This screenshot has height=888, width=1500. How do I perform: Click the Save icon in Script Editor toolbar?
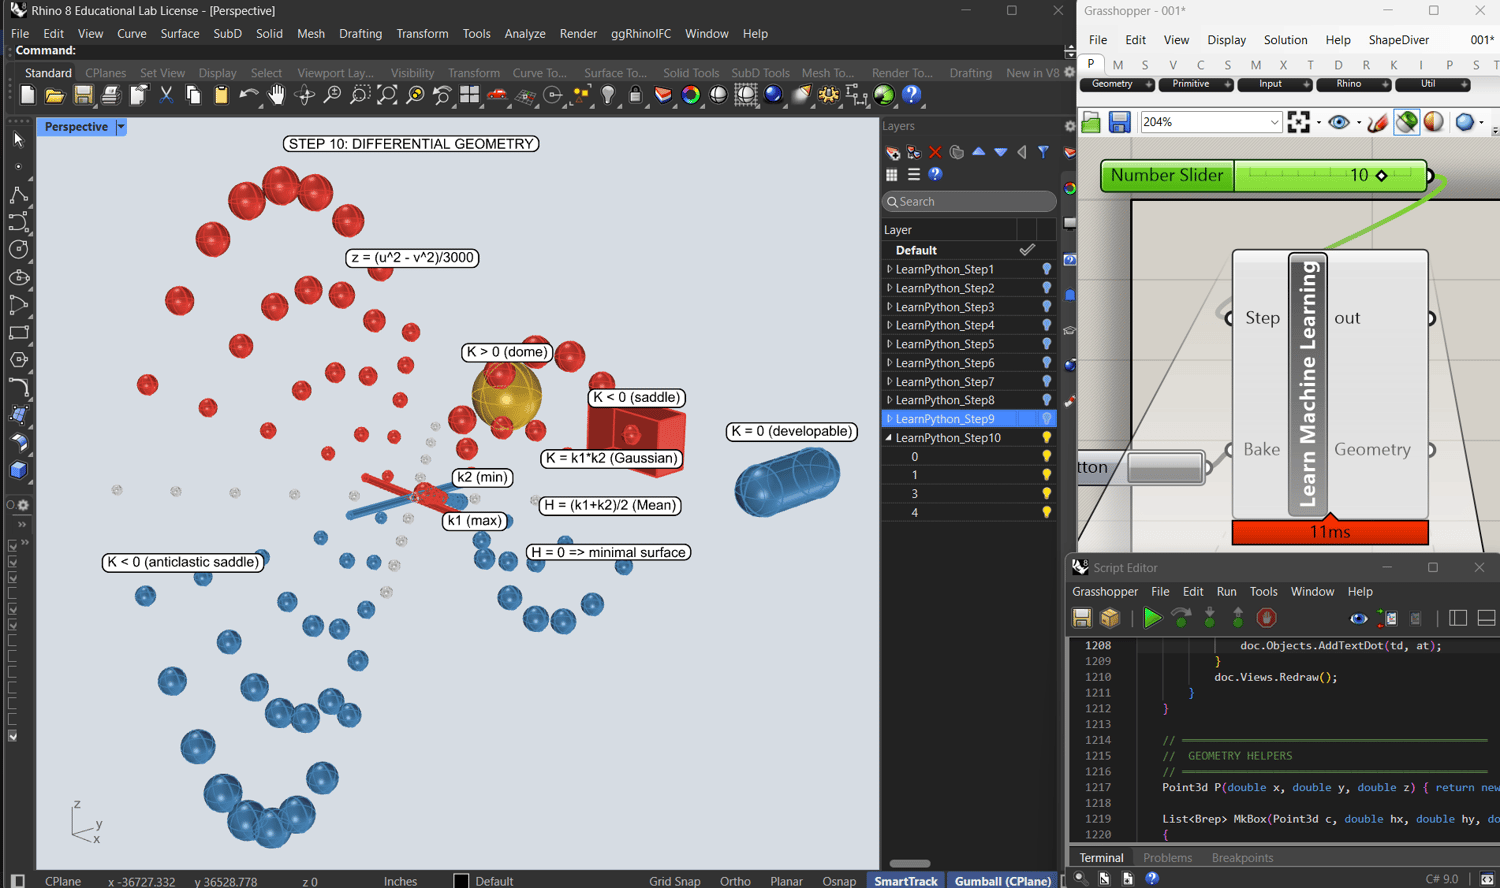pyautogui.click(x=1082, y=618)
